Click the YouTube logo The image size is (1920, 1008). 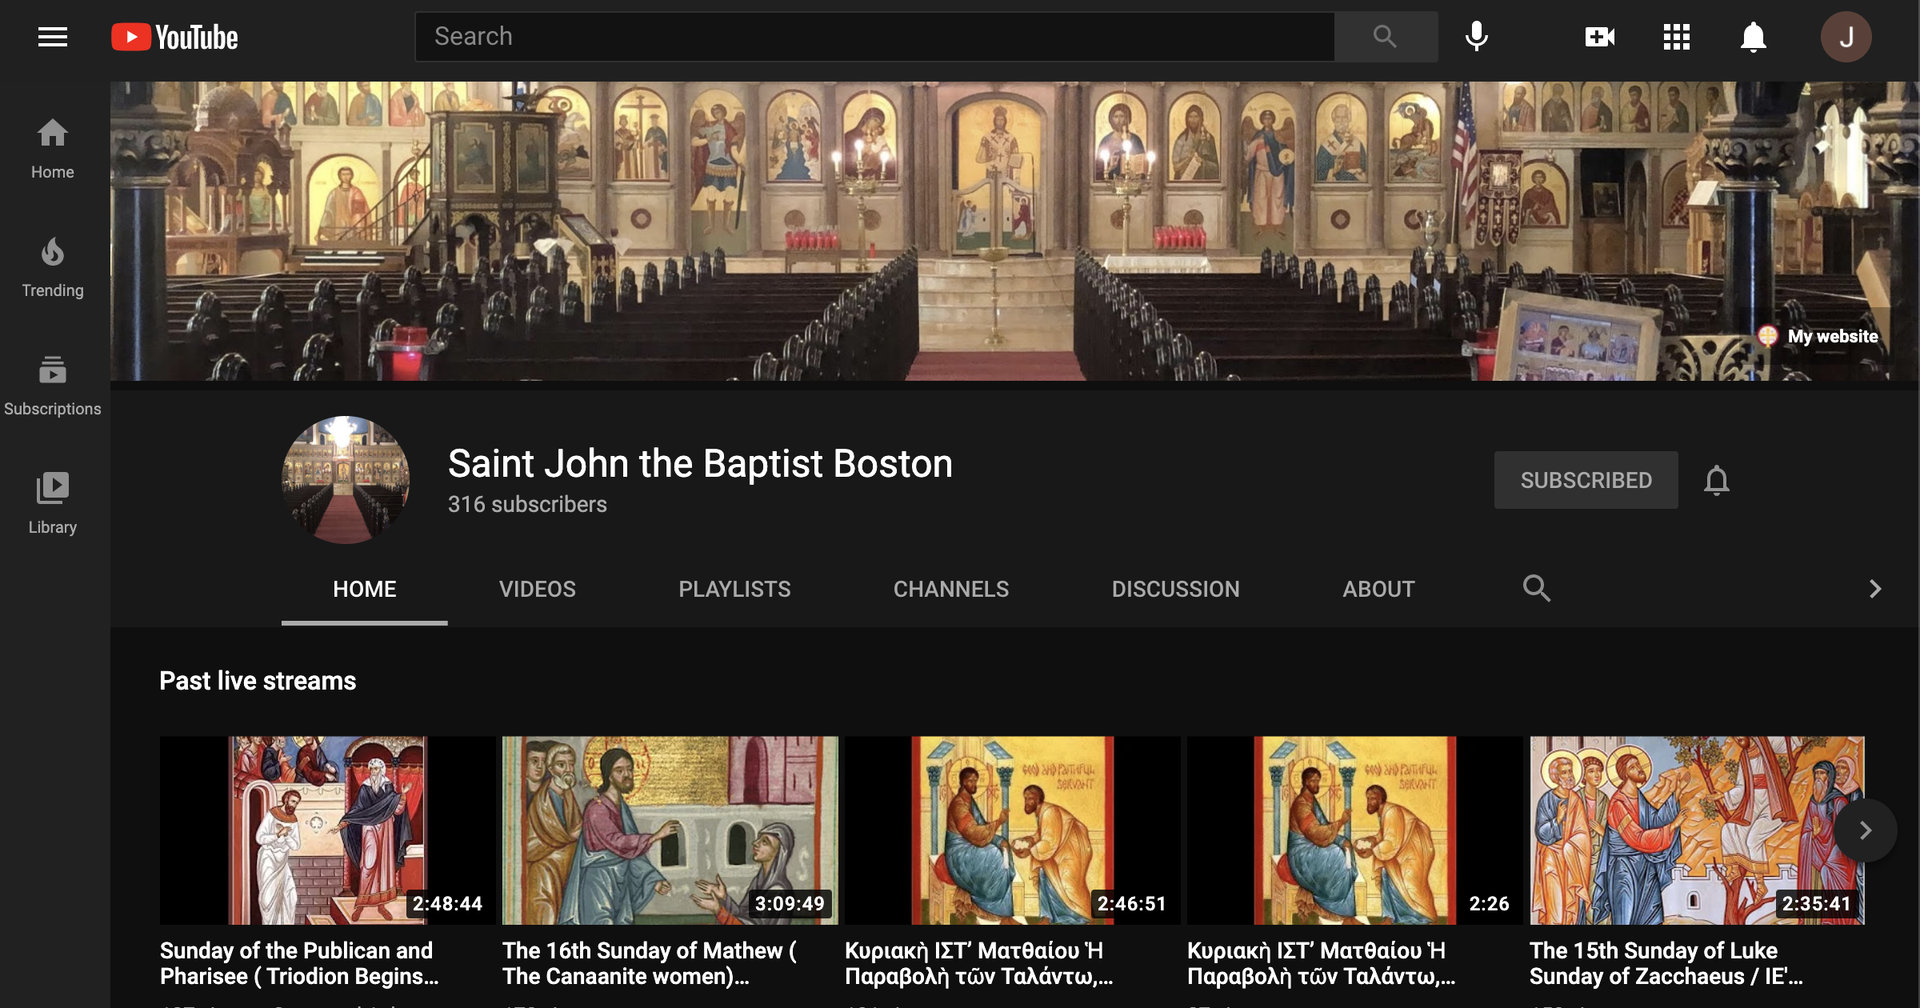pyautogui.click(x=175, y=37)
